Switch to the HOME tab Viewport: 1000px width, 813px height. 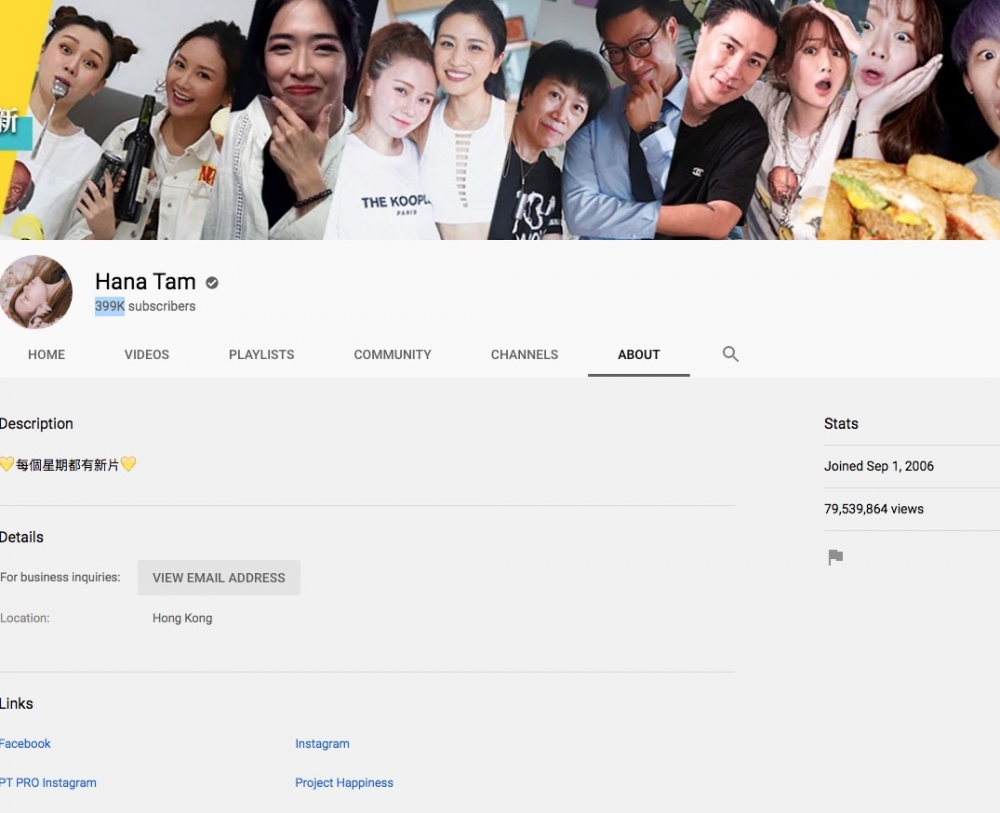coord(46,355)
